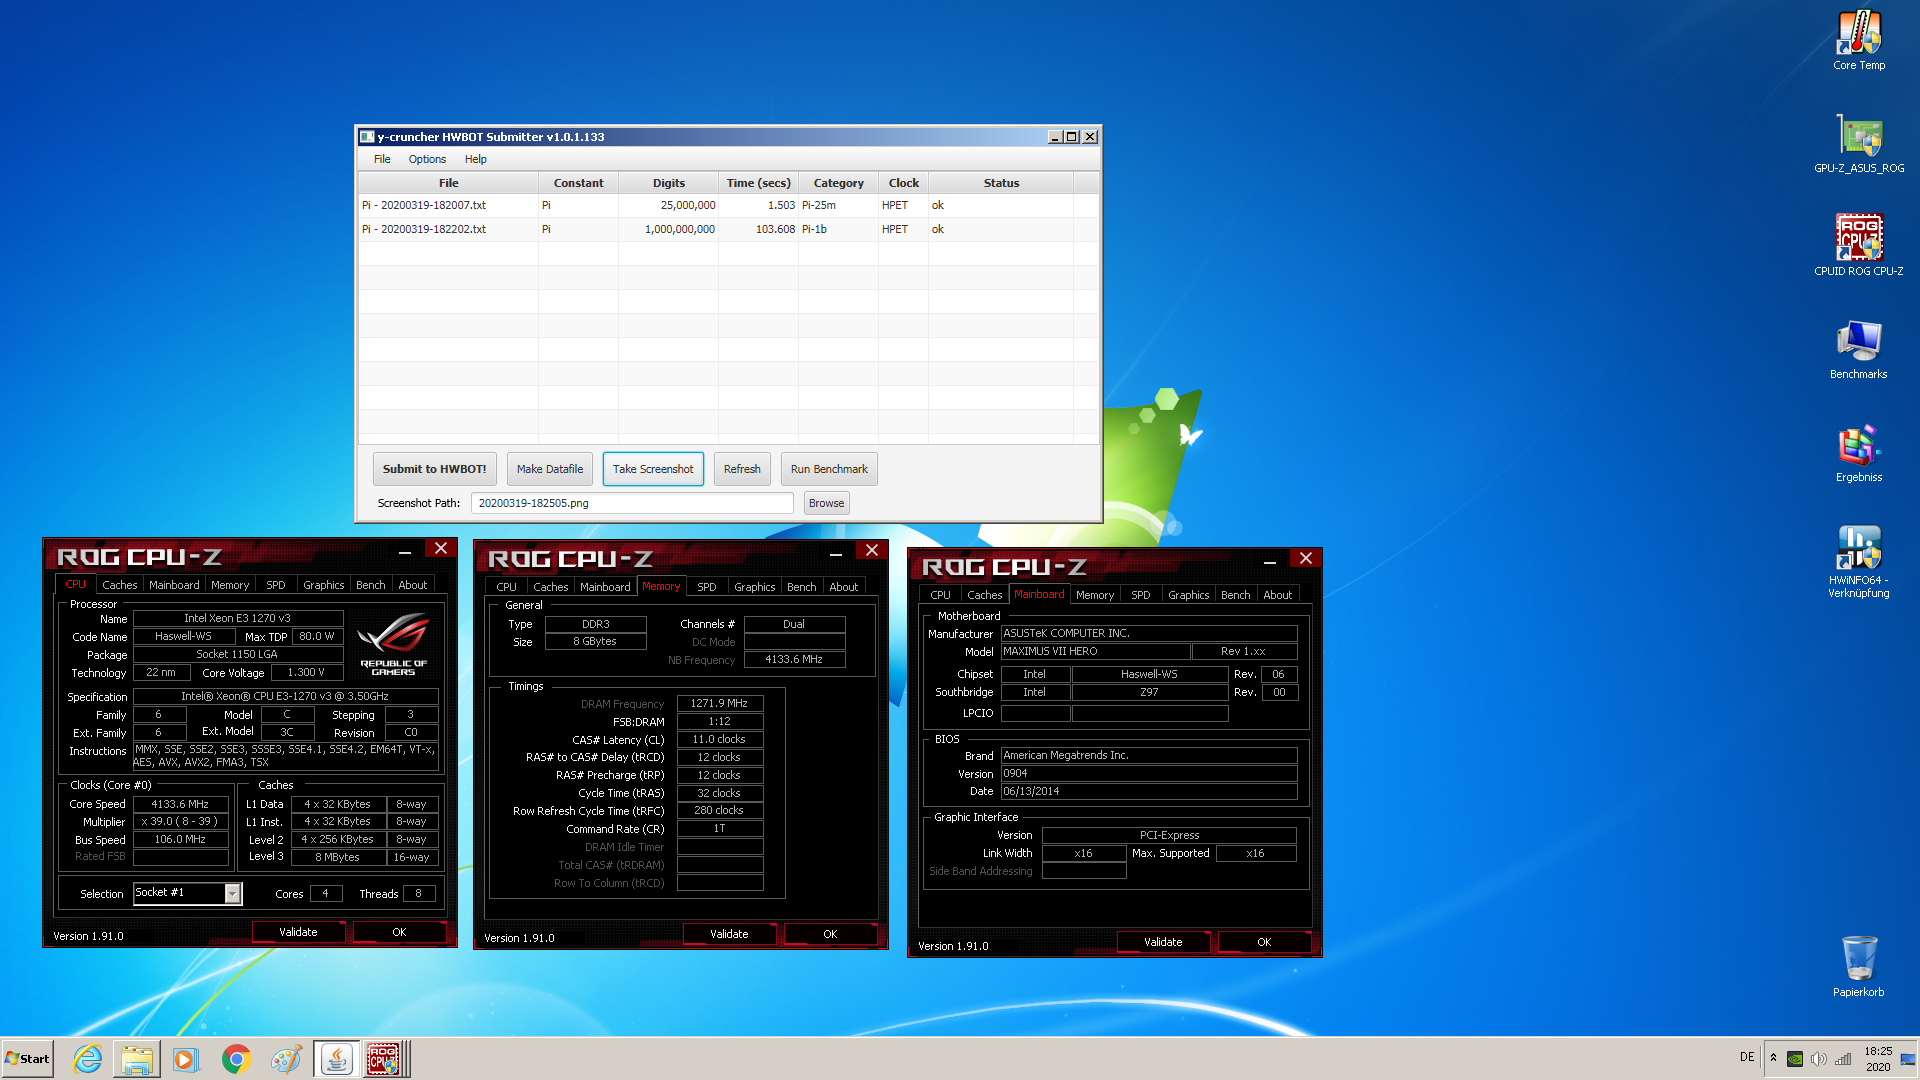Click Make Datafile button
The width and height of the screenshot is (1920, 1080).
coord(550,469)
